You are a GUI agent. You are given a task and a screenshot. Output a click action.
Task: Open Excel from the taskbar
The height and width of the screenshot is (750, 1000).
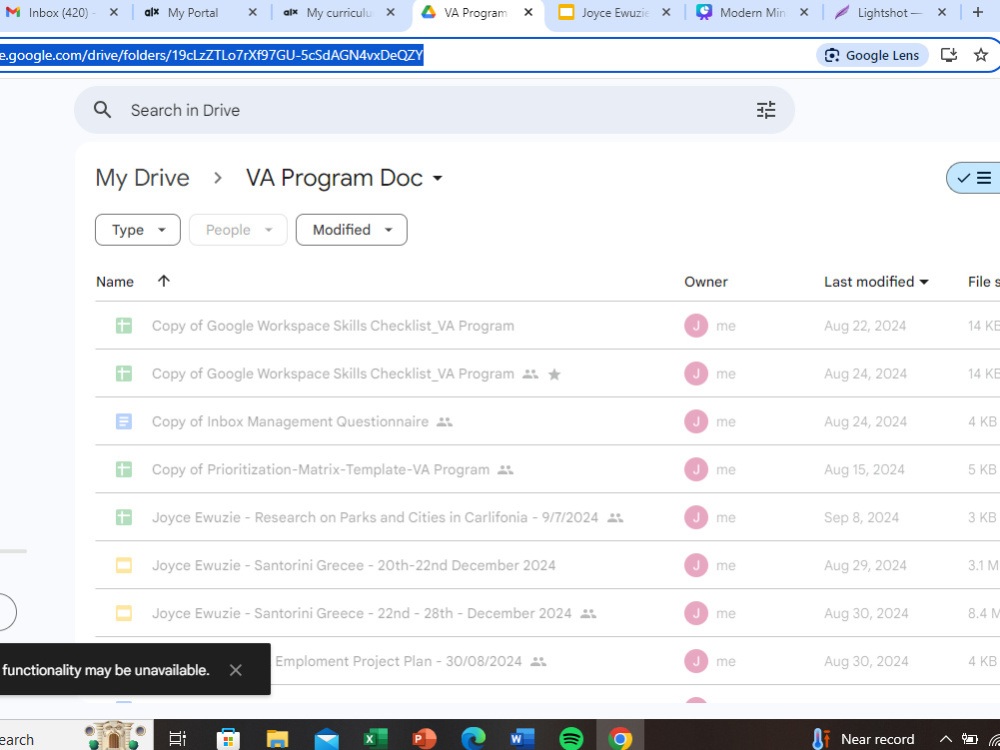(x=376, y=739)
